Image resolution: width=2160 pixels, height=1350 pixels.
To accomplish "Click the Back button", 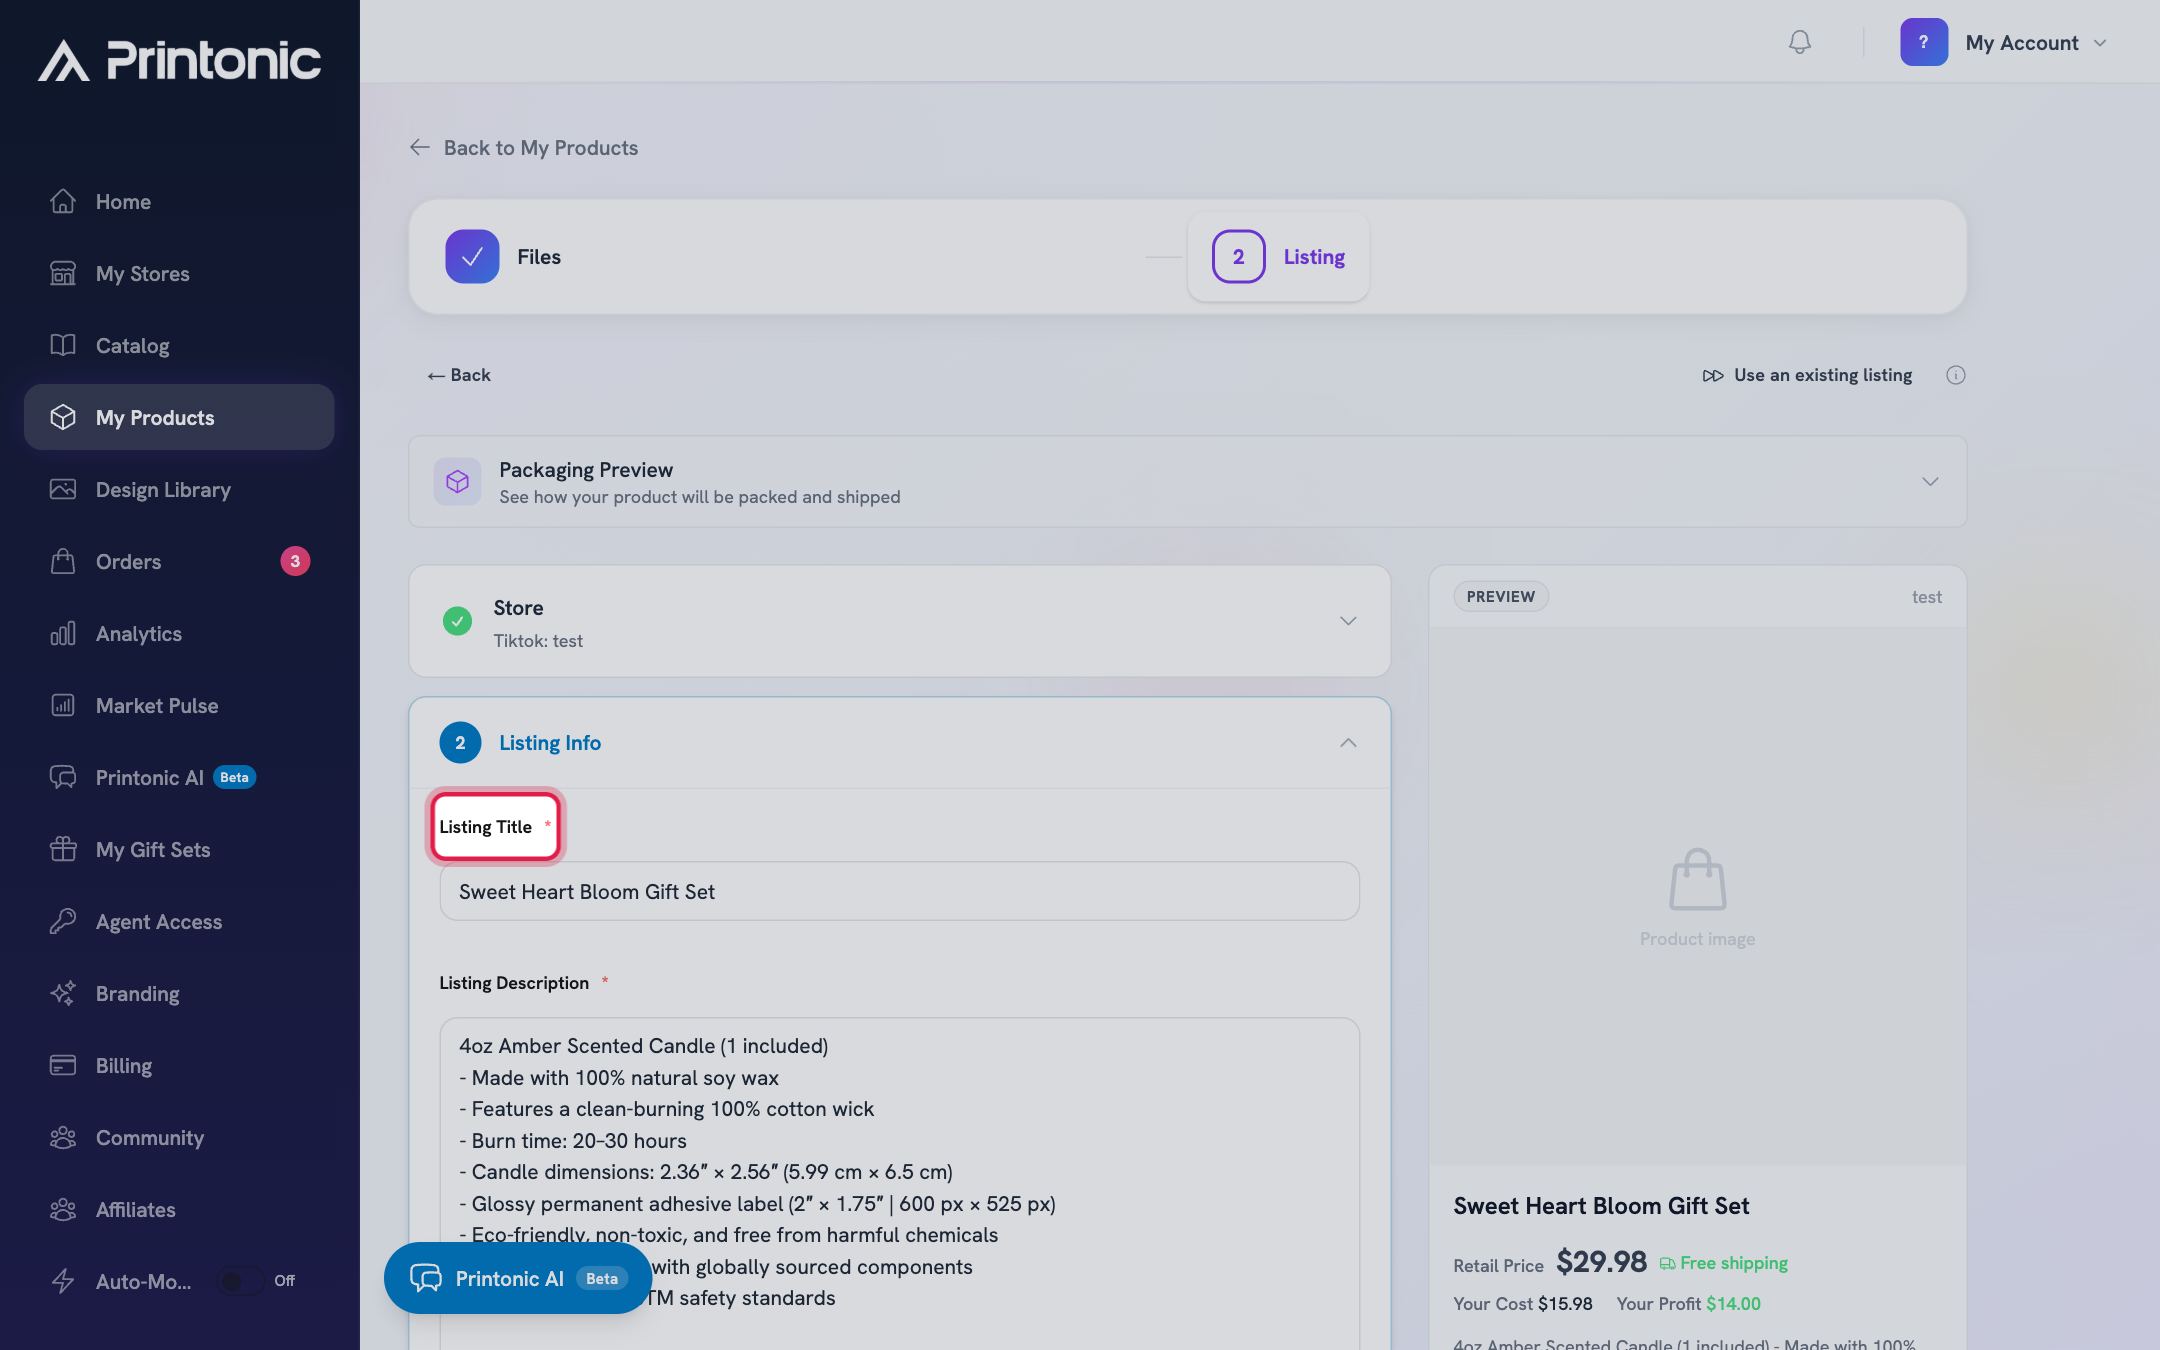I will [x=459, y=375].
